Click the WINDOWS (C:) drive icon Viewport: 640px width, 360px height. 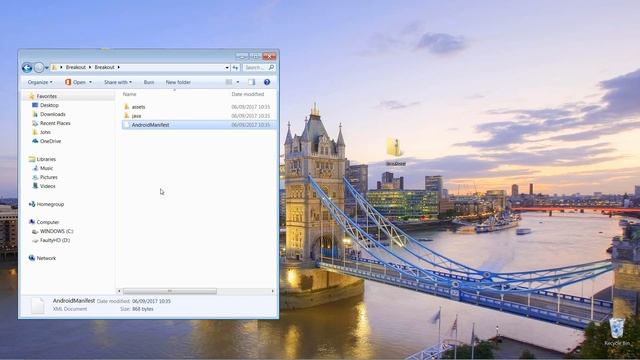point(35,231)
